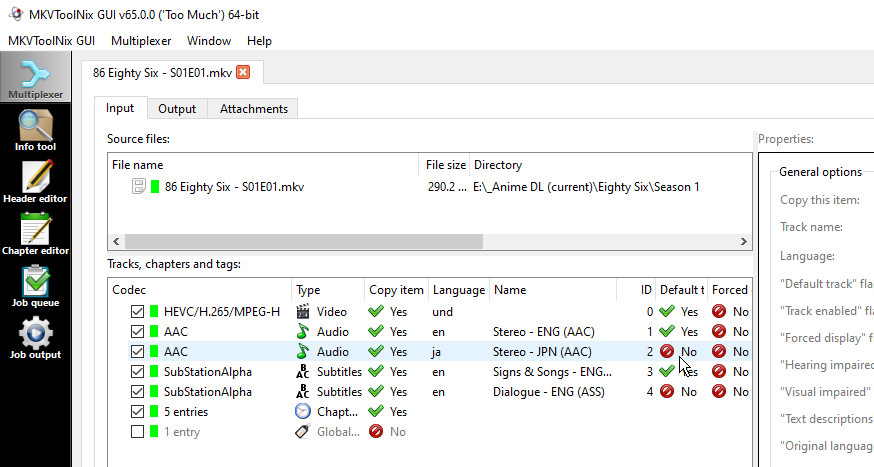874x467 pixels.
Task: Sort tracks by Codec column header
Action: [199, 290]
